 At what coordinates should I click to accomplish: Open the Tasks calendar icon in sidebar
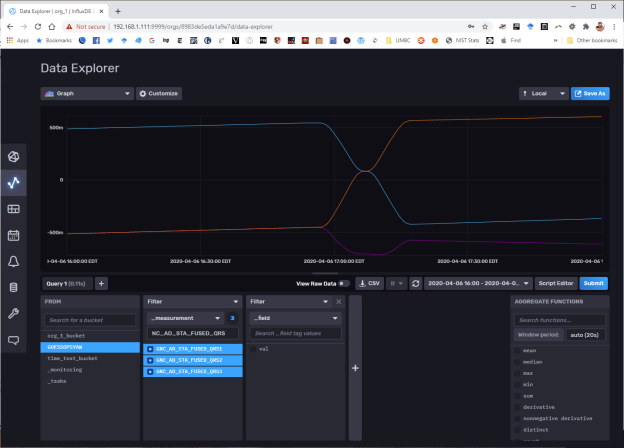[14, 235]
